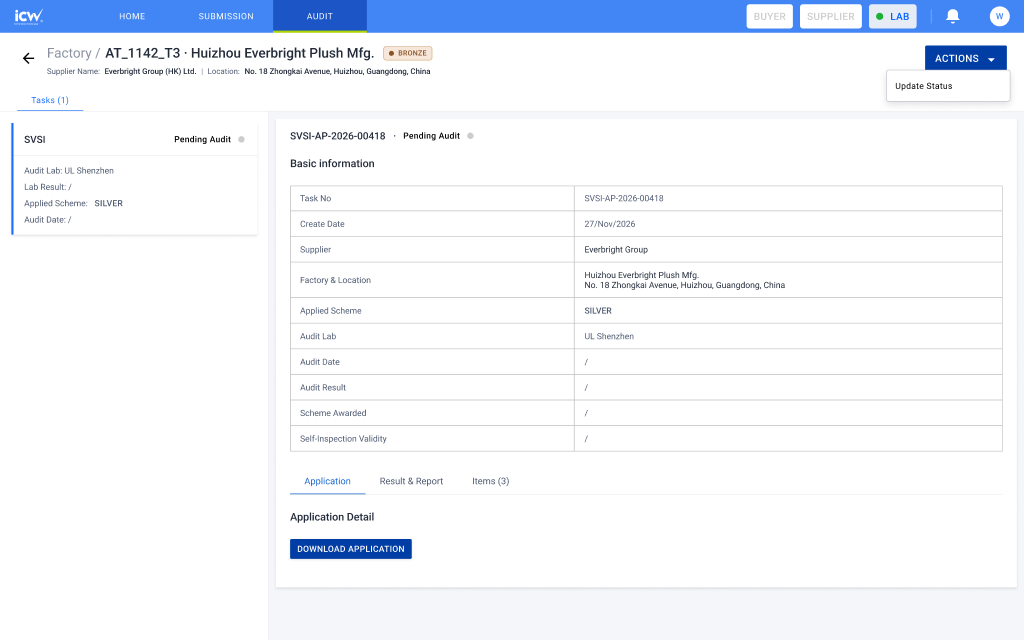
Task: Click SILVER applied scheme value in table
Action: click(598, 311)
